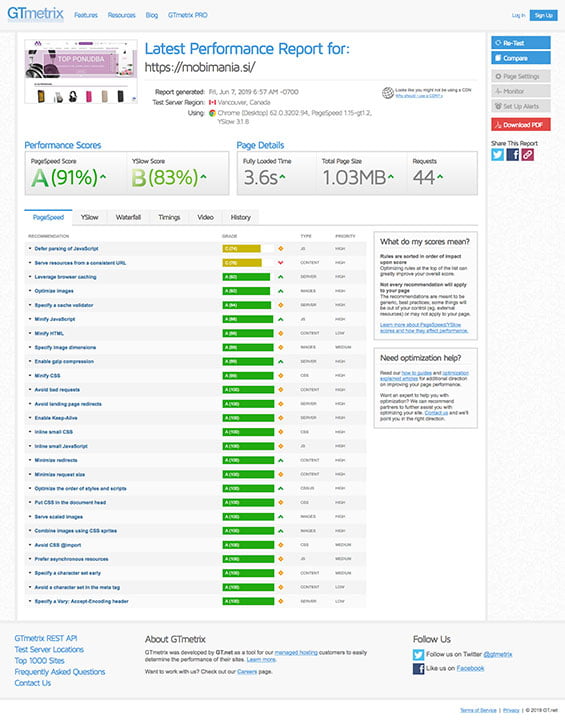Switch to the Video tab
565x720 pixels.
coord(205,217)
